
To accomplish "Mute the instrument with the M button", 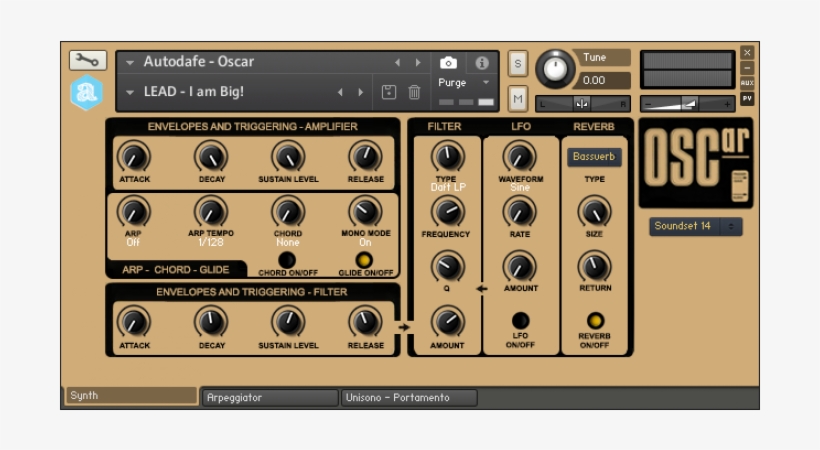I will [x=518, y=99].
